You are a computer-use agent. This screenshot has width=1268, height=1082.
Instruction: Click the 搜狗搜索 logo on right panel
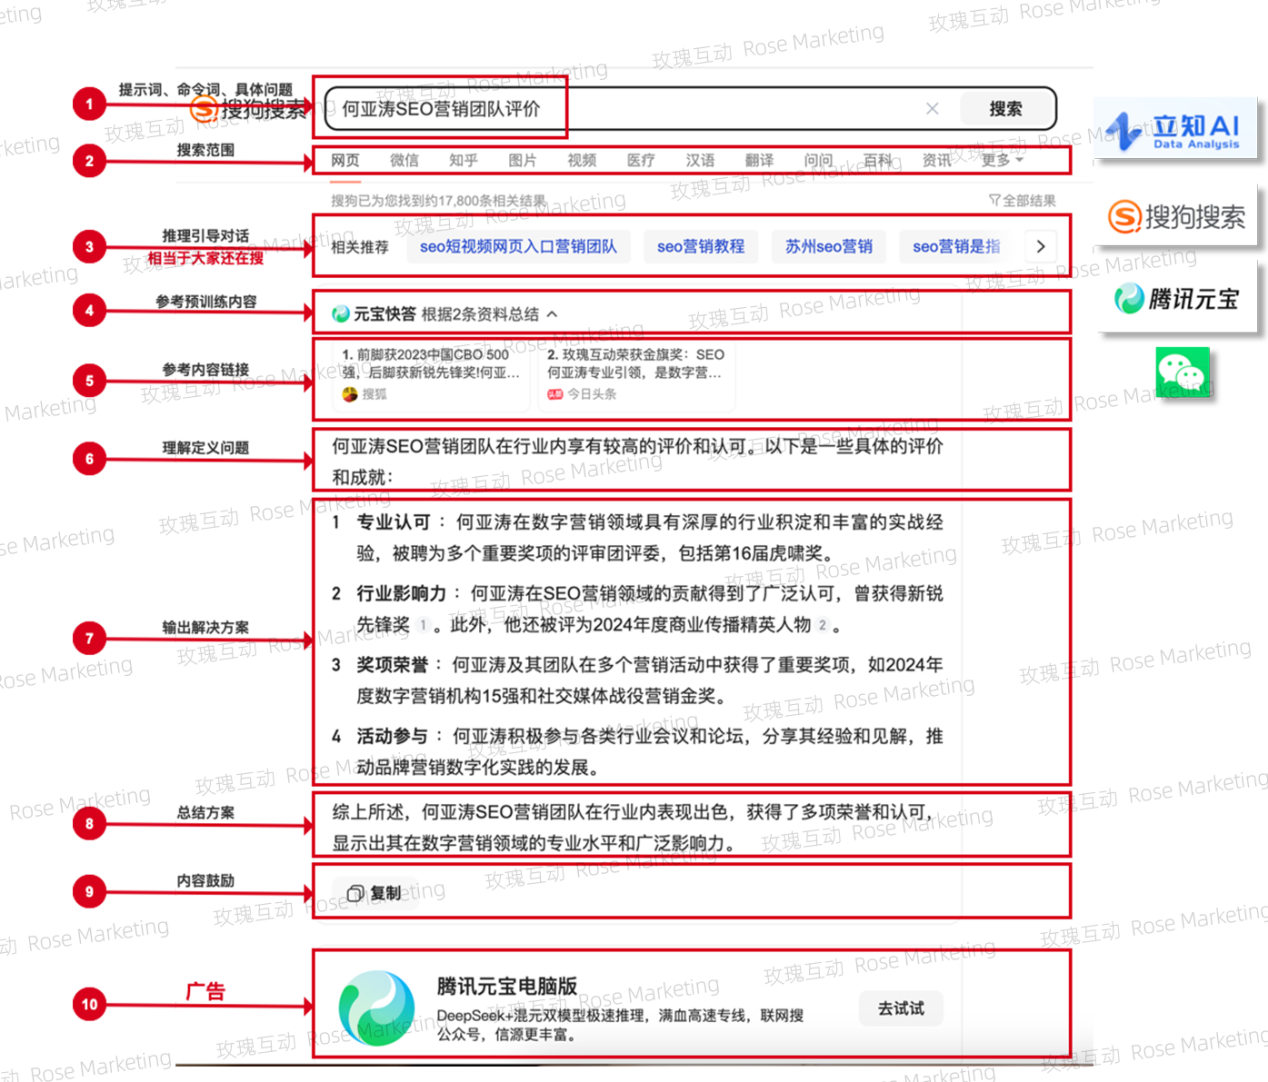point(1177,216)
